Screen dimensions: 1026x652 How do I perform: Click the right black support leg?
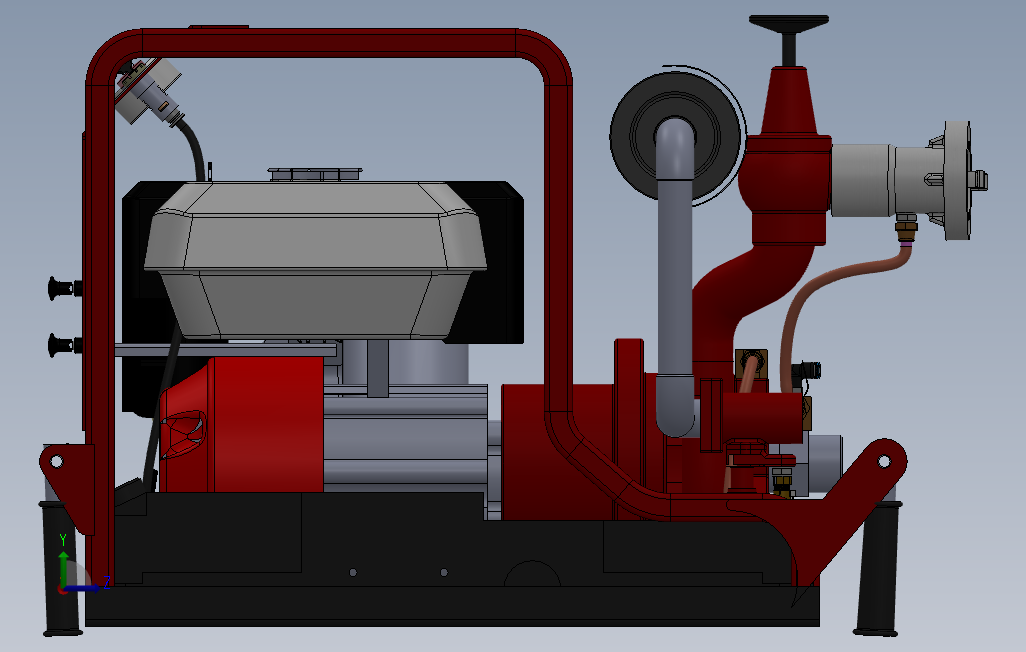click(x=877, y=568)
